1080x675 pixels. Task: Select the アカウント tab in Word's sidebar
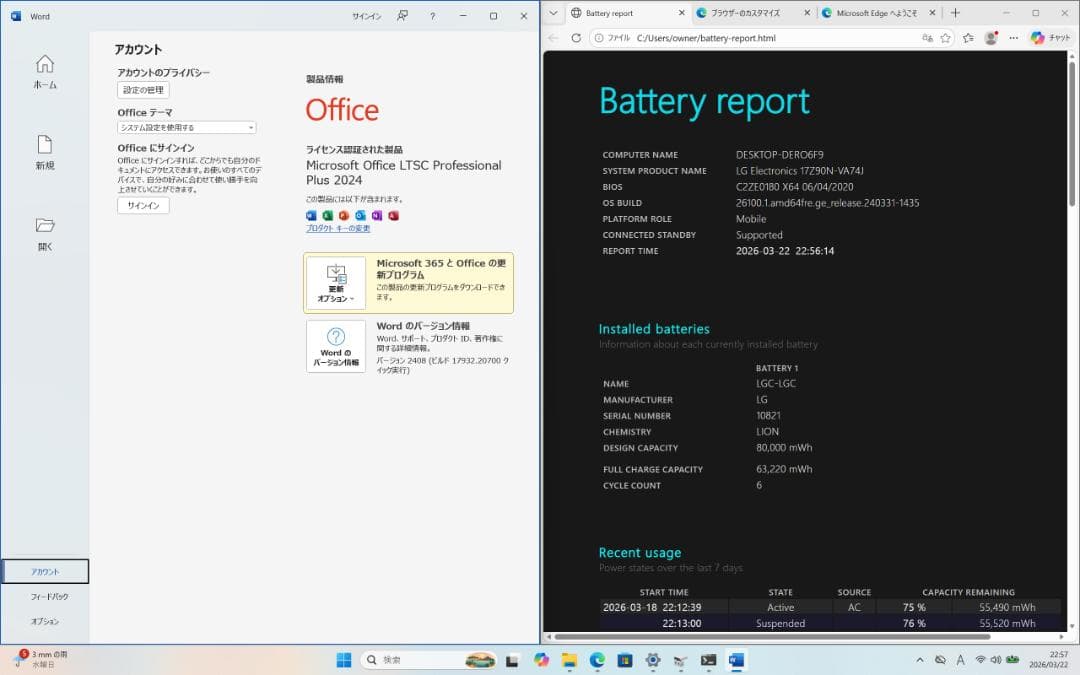pyautogui.click(x=45, y=572)
